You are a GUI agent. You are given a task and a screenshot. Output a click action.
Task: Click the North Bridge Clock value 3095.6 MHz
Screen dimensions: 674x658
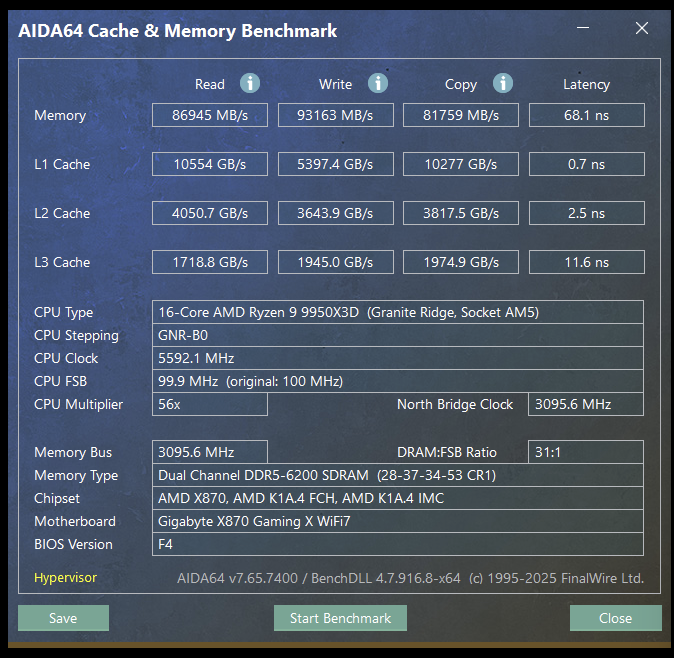pos(586,404)
